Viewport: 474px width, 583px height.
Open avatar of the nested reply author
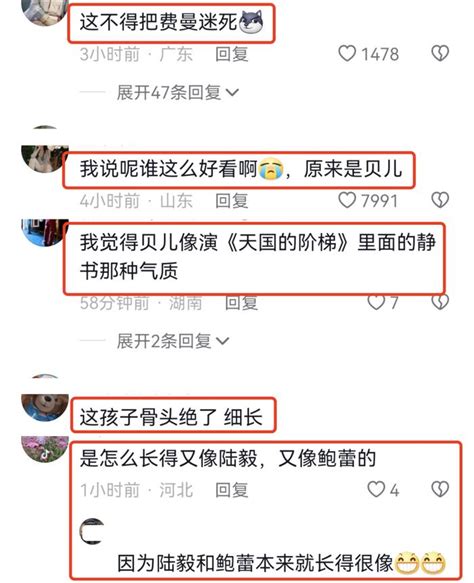pyautogui.click(x=92, y=531)
